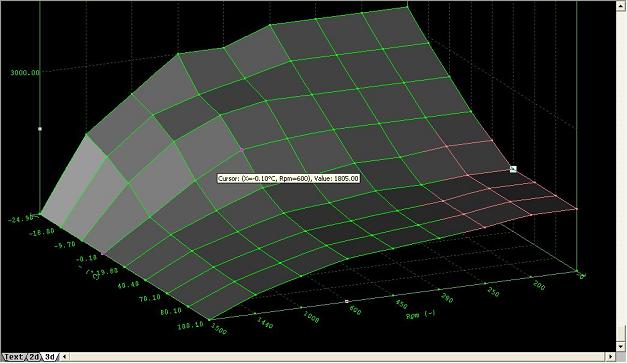Select the magenta node above the cursor tooltip
This screenshot has height=363, width=627.
pyautogui.click(x=242, y=150)
